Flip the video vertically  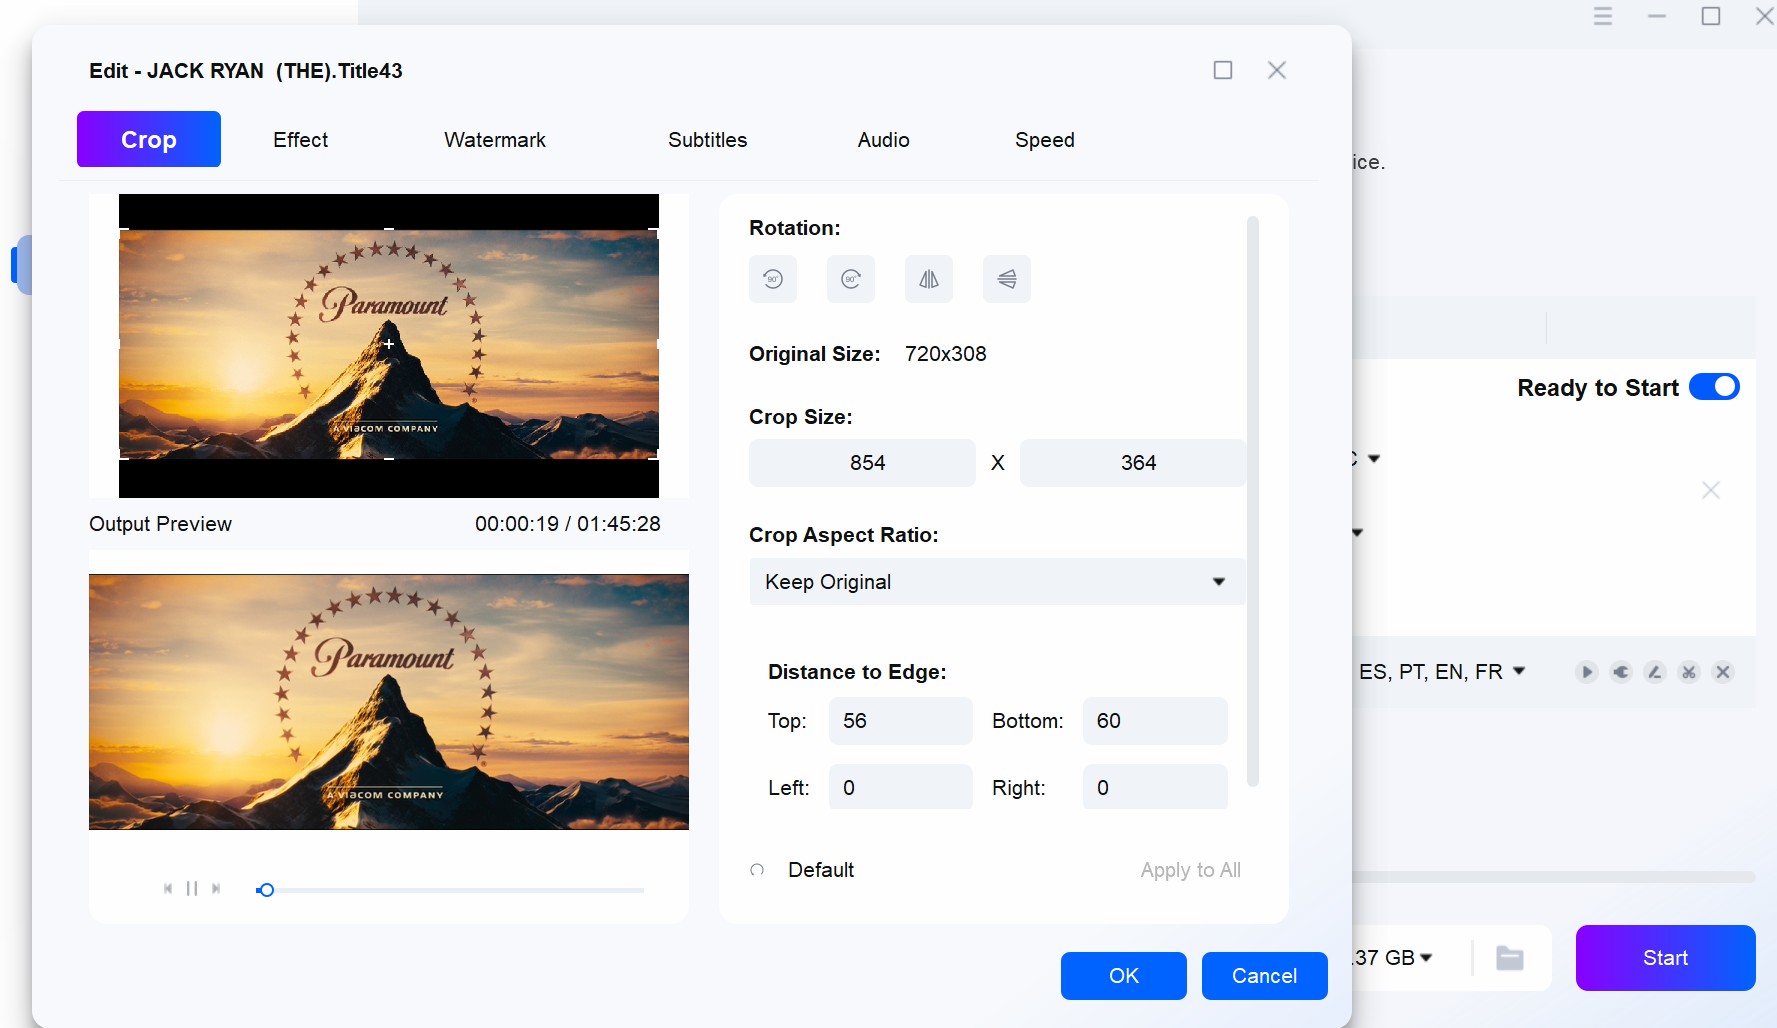(x=1007, y=279)
